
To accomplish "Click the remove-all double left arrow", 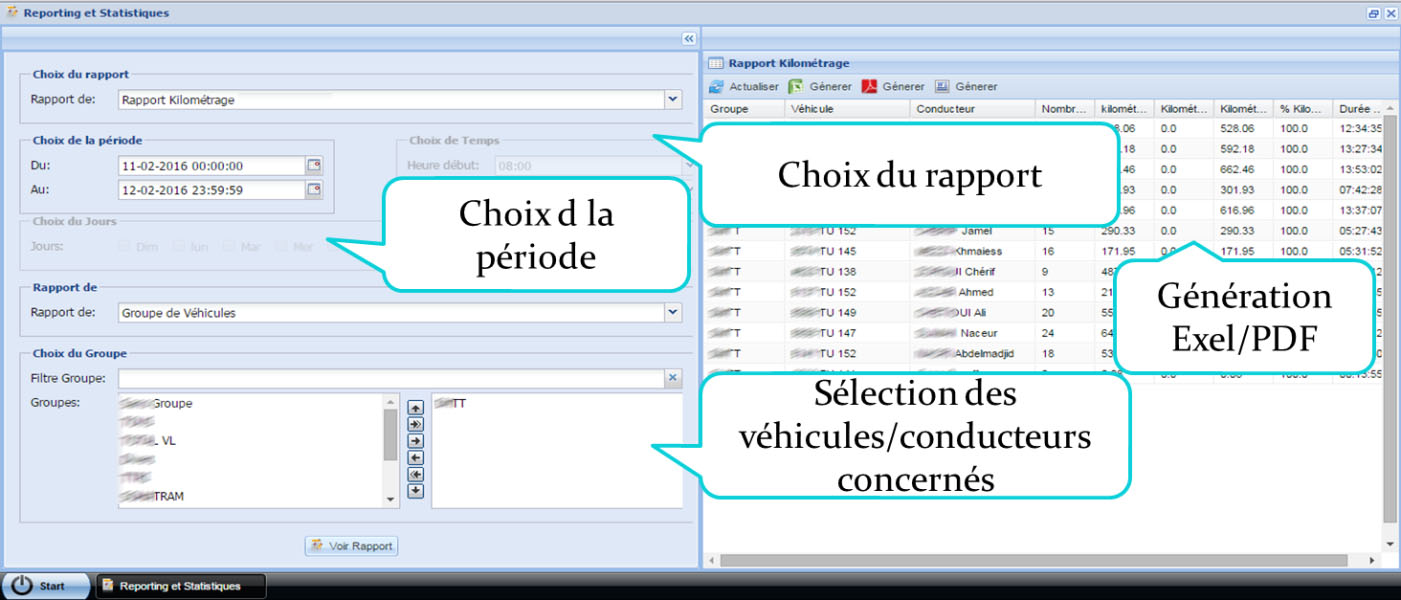I will coord(416,474).
